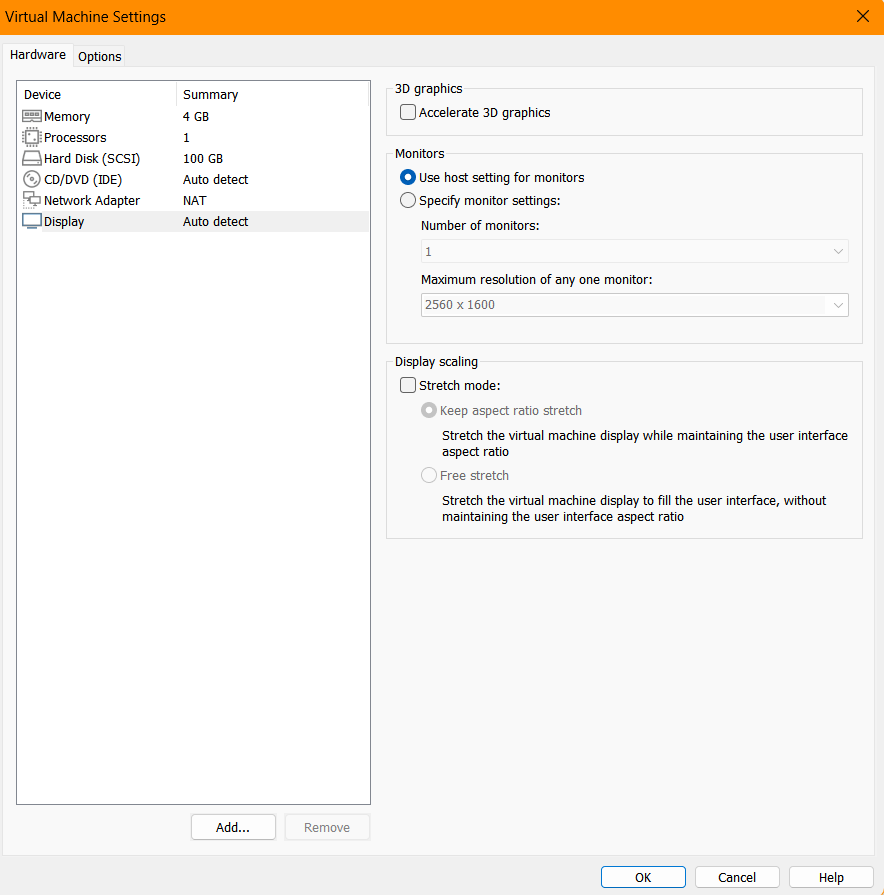This screenshot has height=895, width=884.
Task: Click the 4 GB memory summary
Action: tap(196, 116)
